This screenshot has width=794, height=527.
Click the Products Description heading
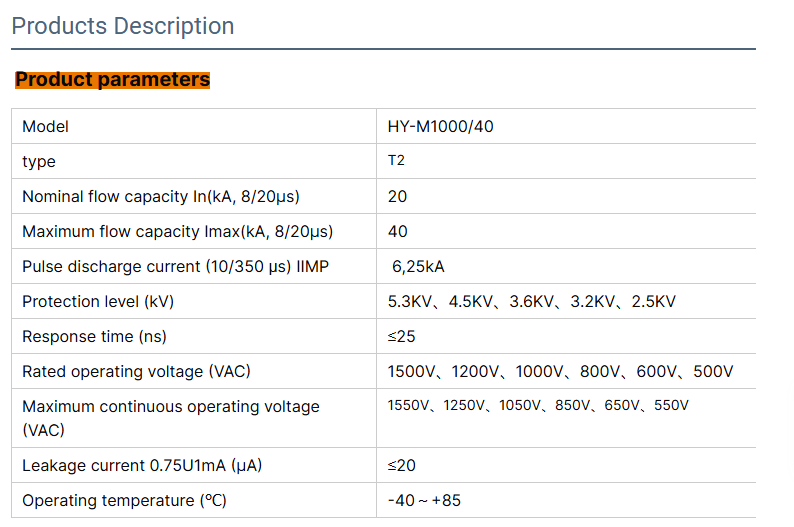click(123, 26)
